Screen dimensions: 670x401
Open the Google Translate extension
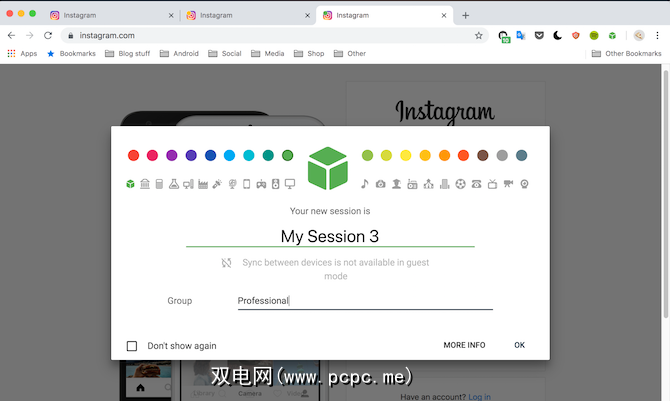(521, 35)
